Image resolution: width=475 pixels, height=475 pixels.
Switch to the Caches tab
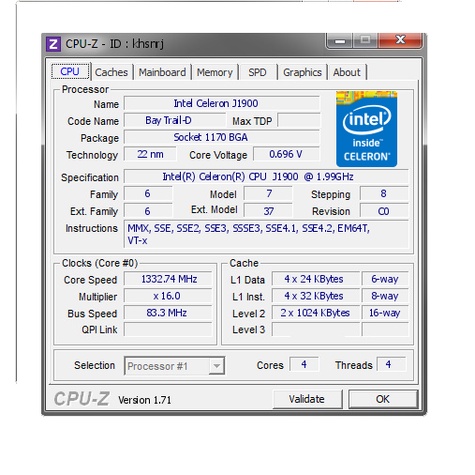pyautogui.click(x=111, y=72)
